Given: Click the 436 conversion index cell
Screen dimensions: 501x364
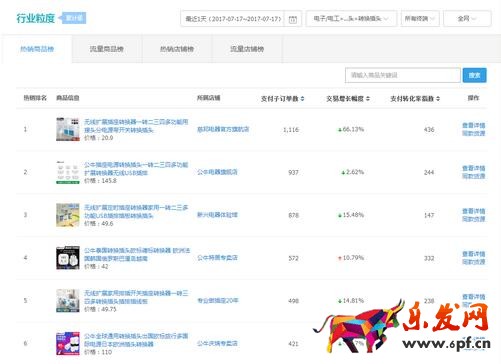Looking at the screenshot, I should 429,130.
